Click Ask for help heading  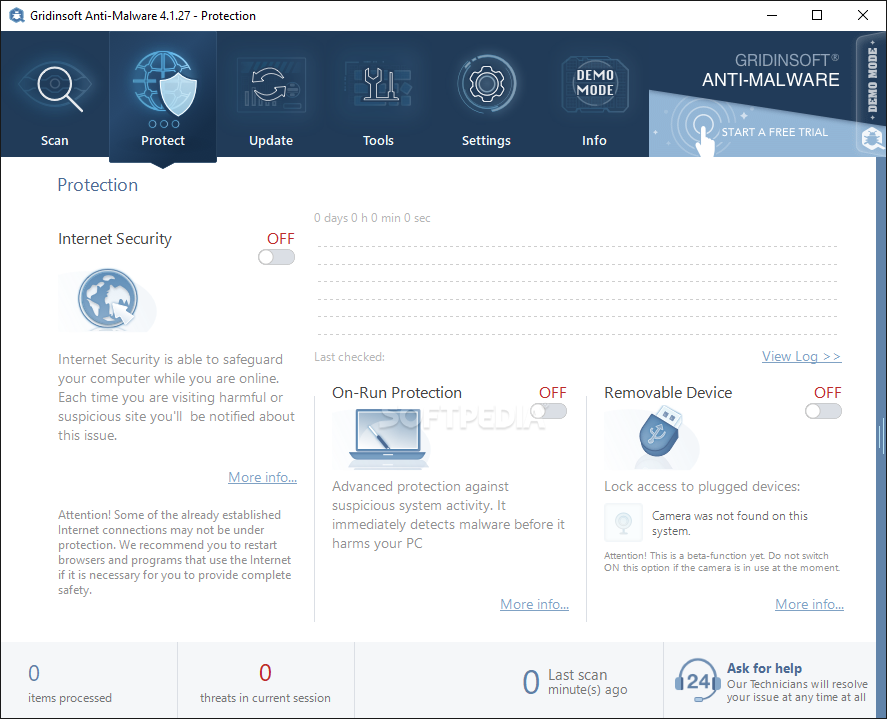coord(764,668)
